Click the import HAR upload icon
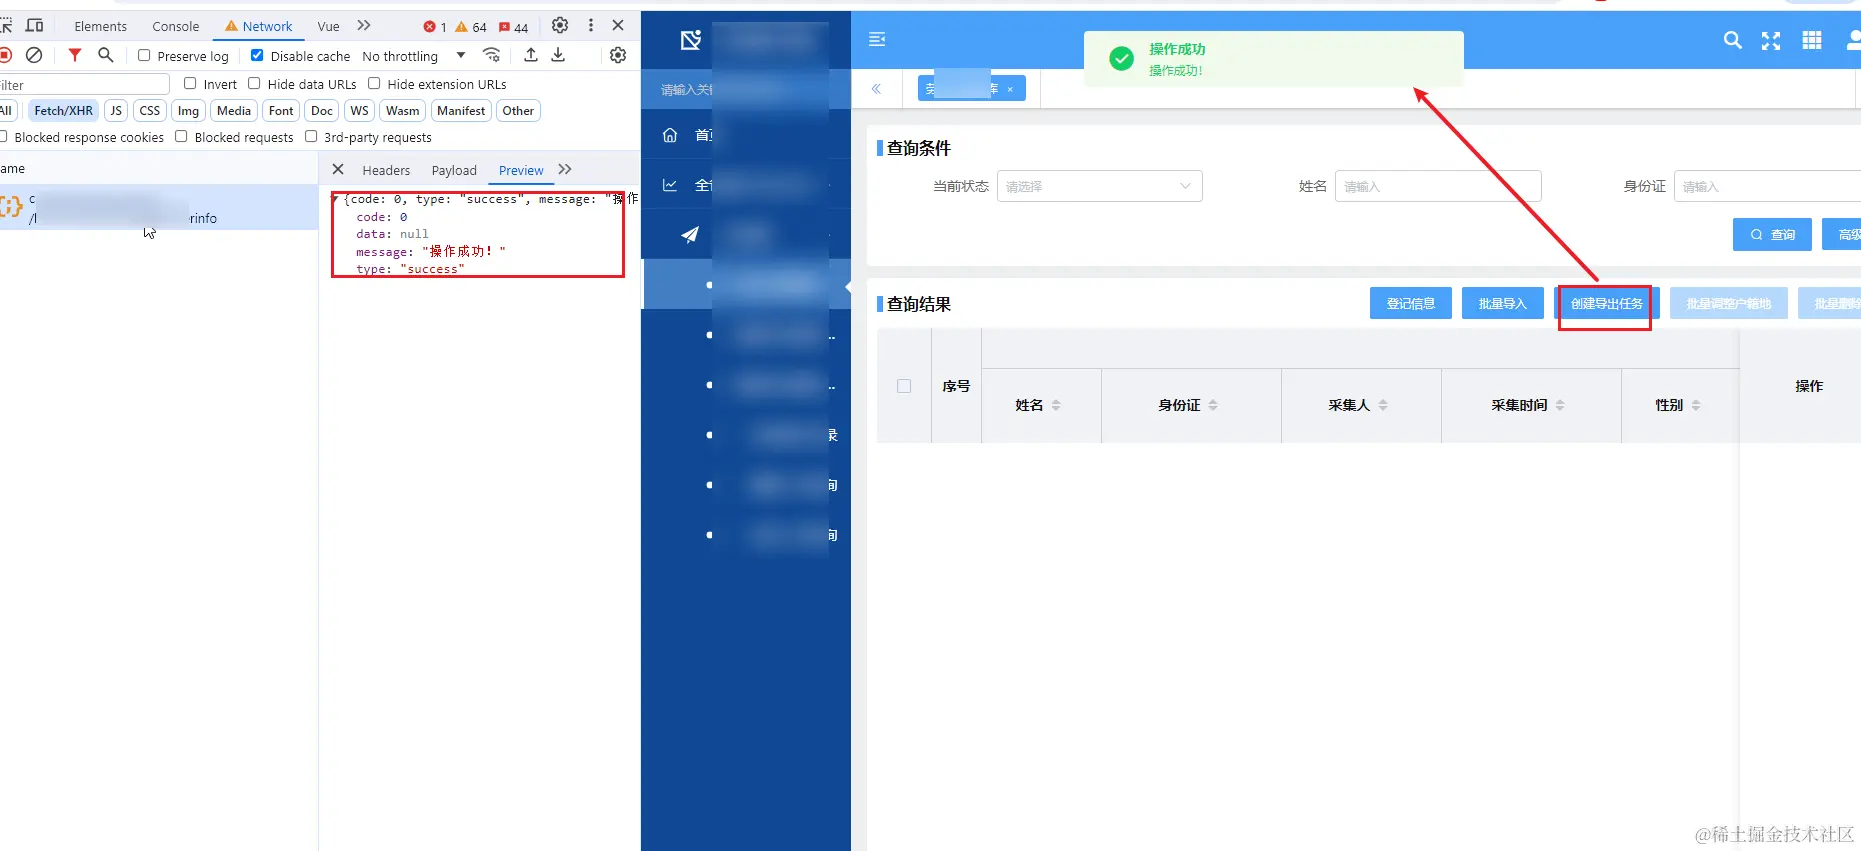 pyautogui.click(x=531, y=55)
